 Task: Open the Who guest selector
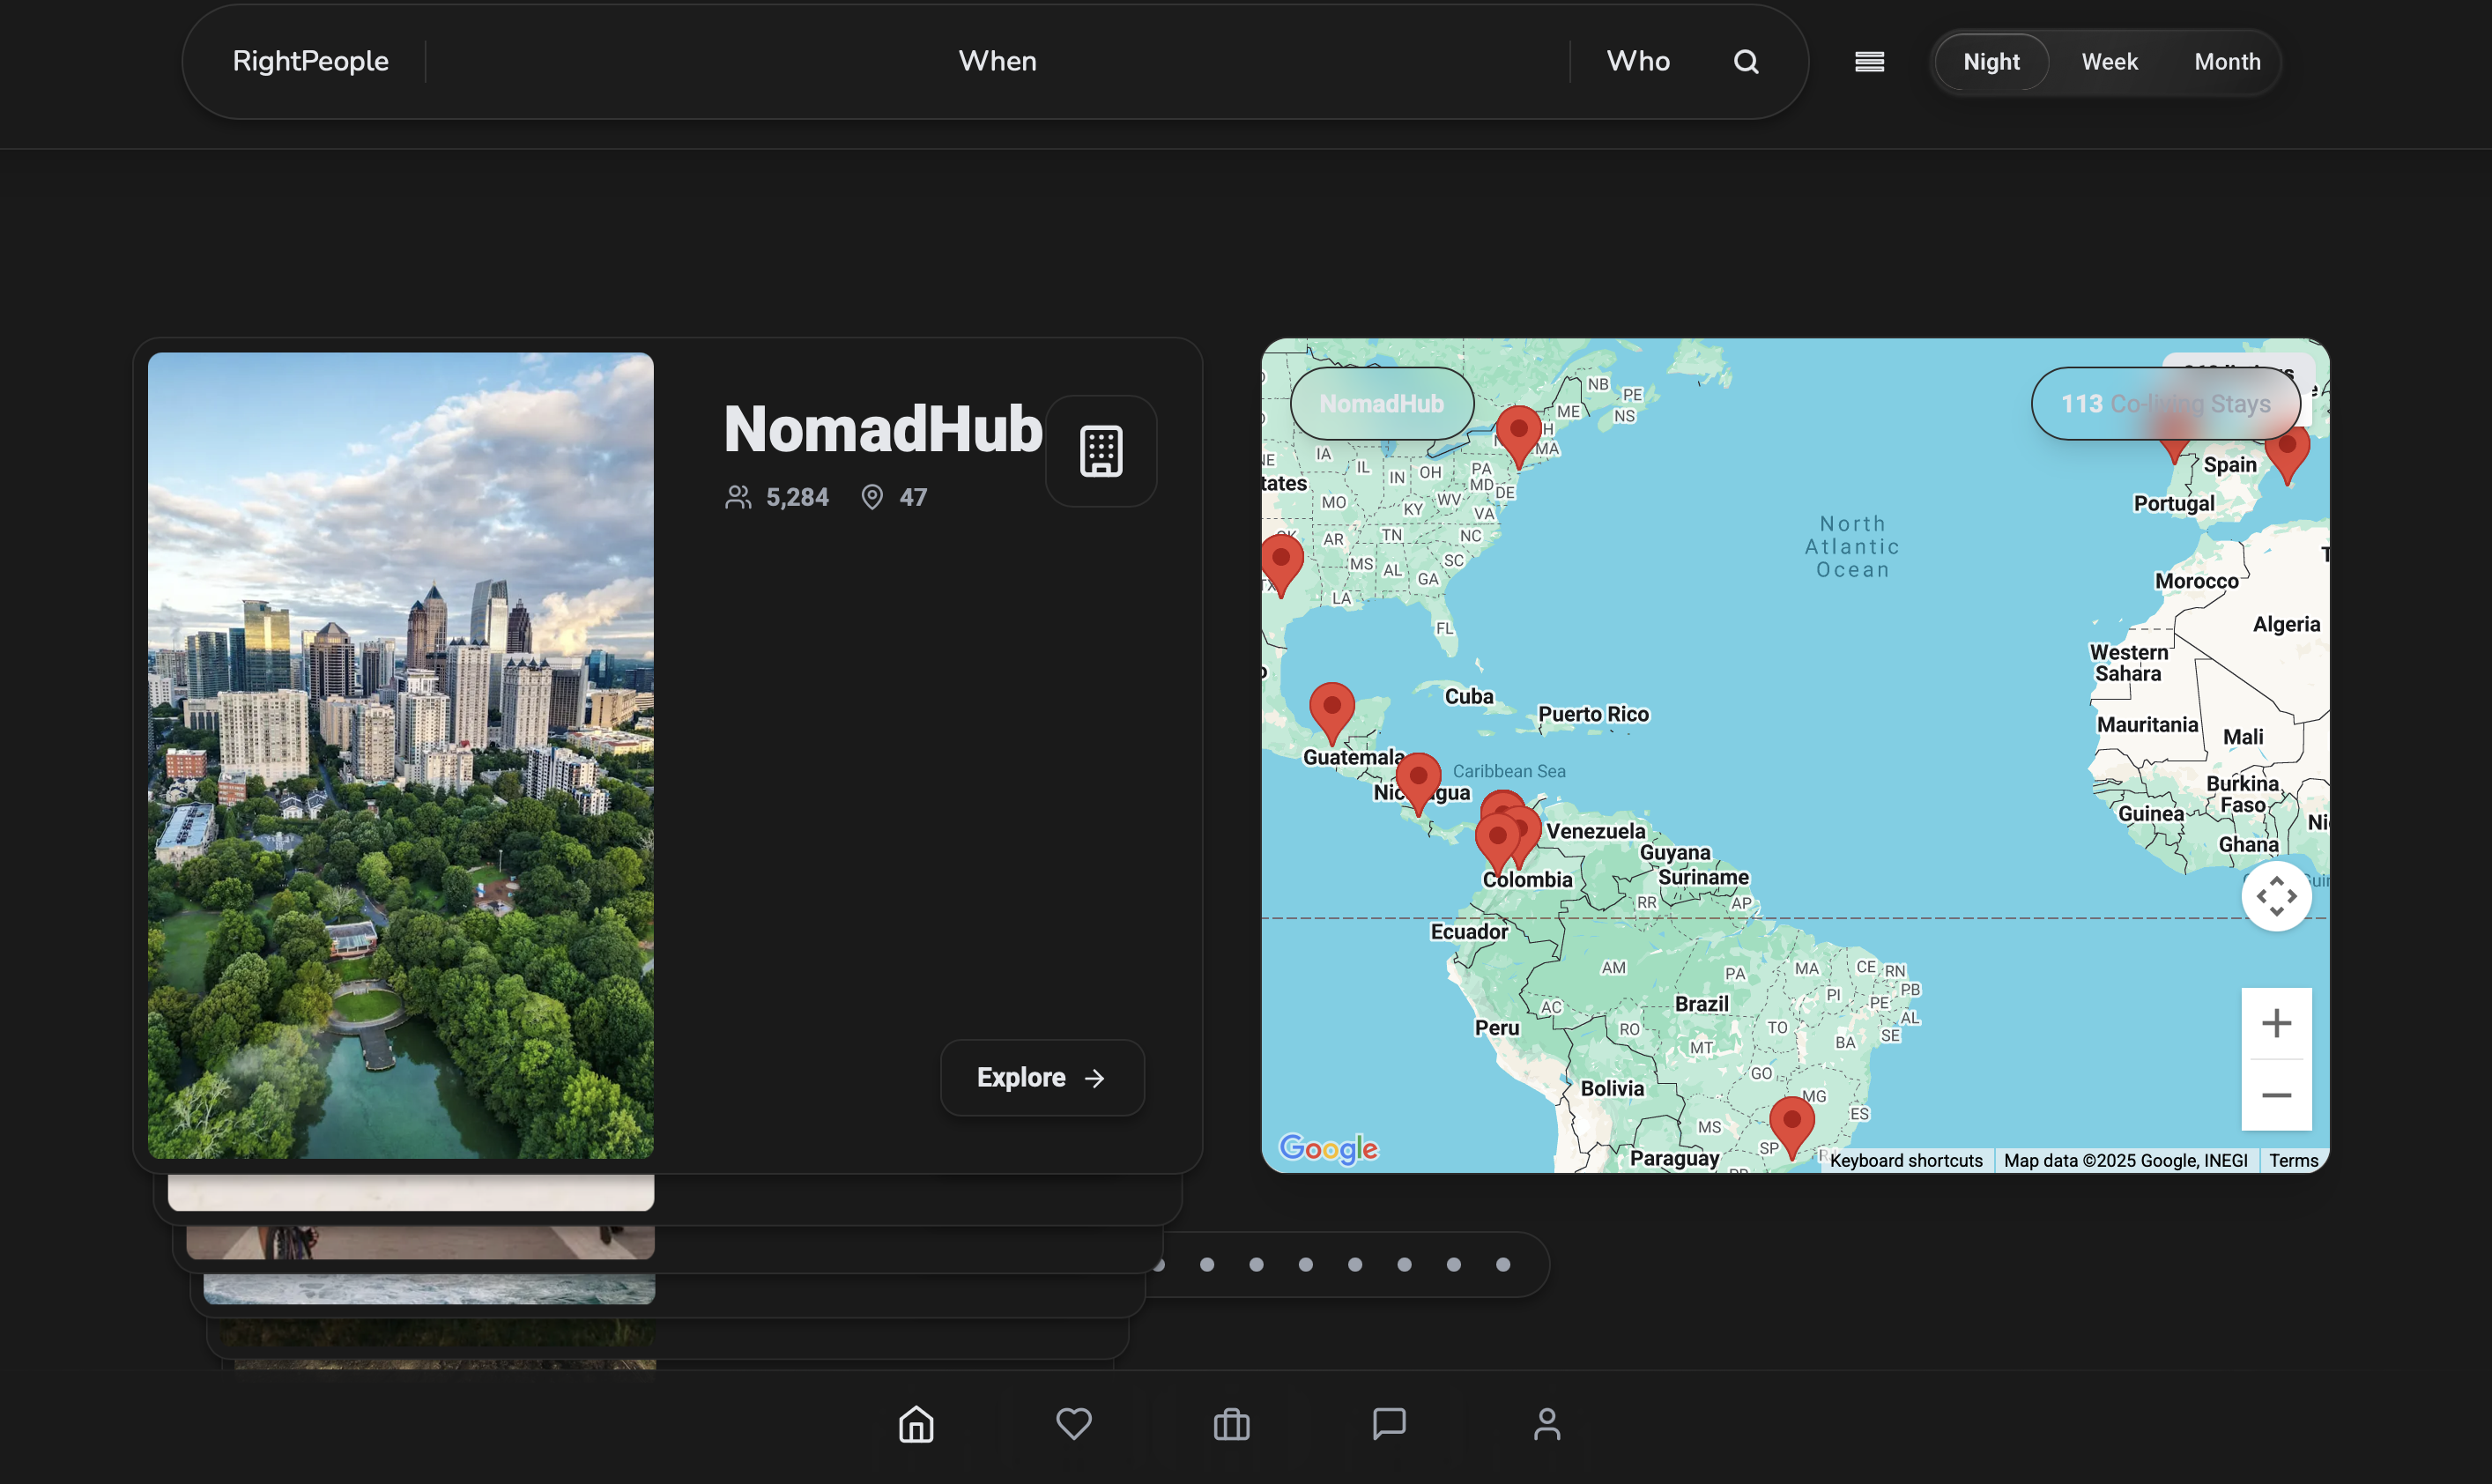1638,61
